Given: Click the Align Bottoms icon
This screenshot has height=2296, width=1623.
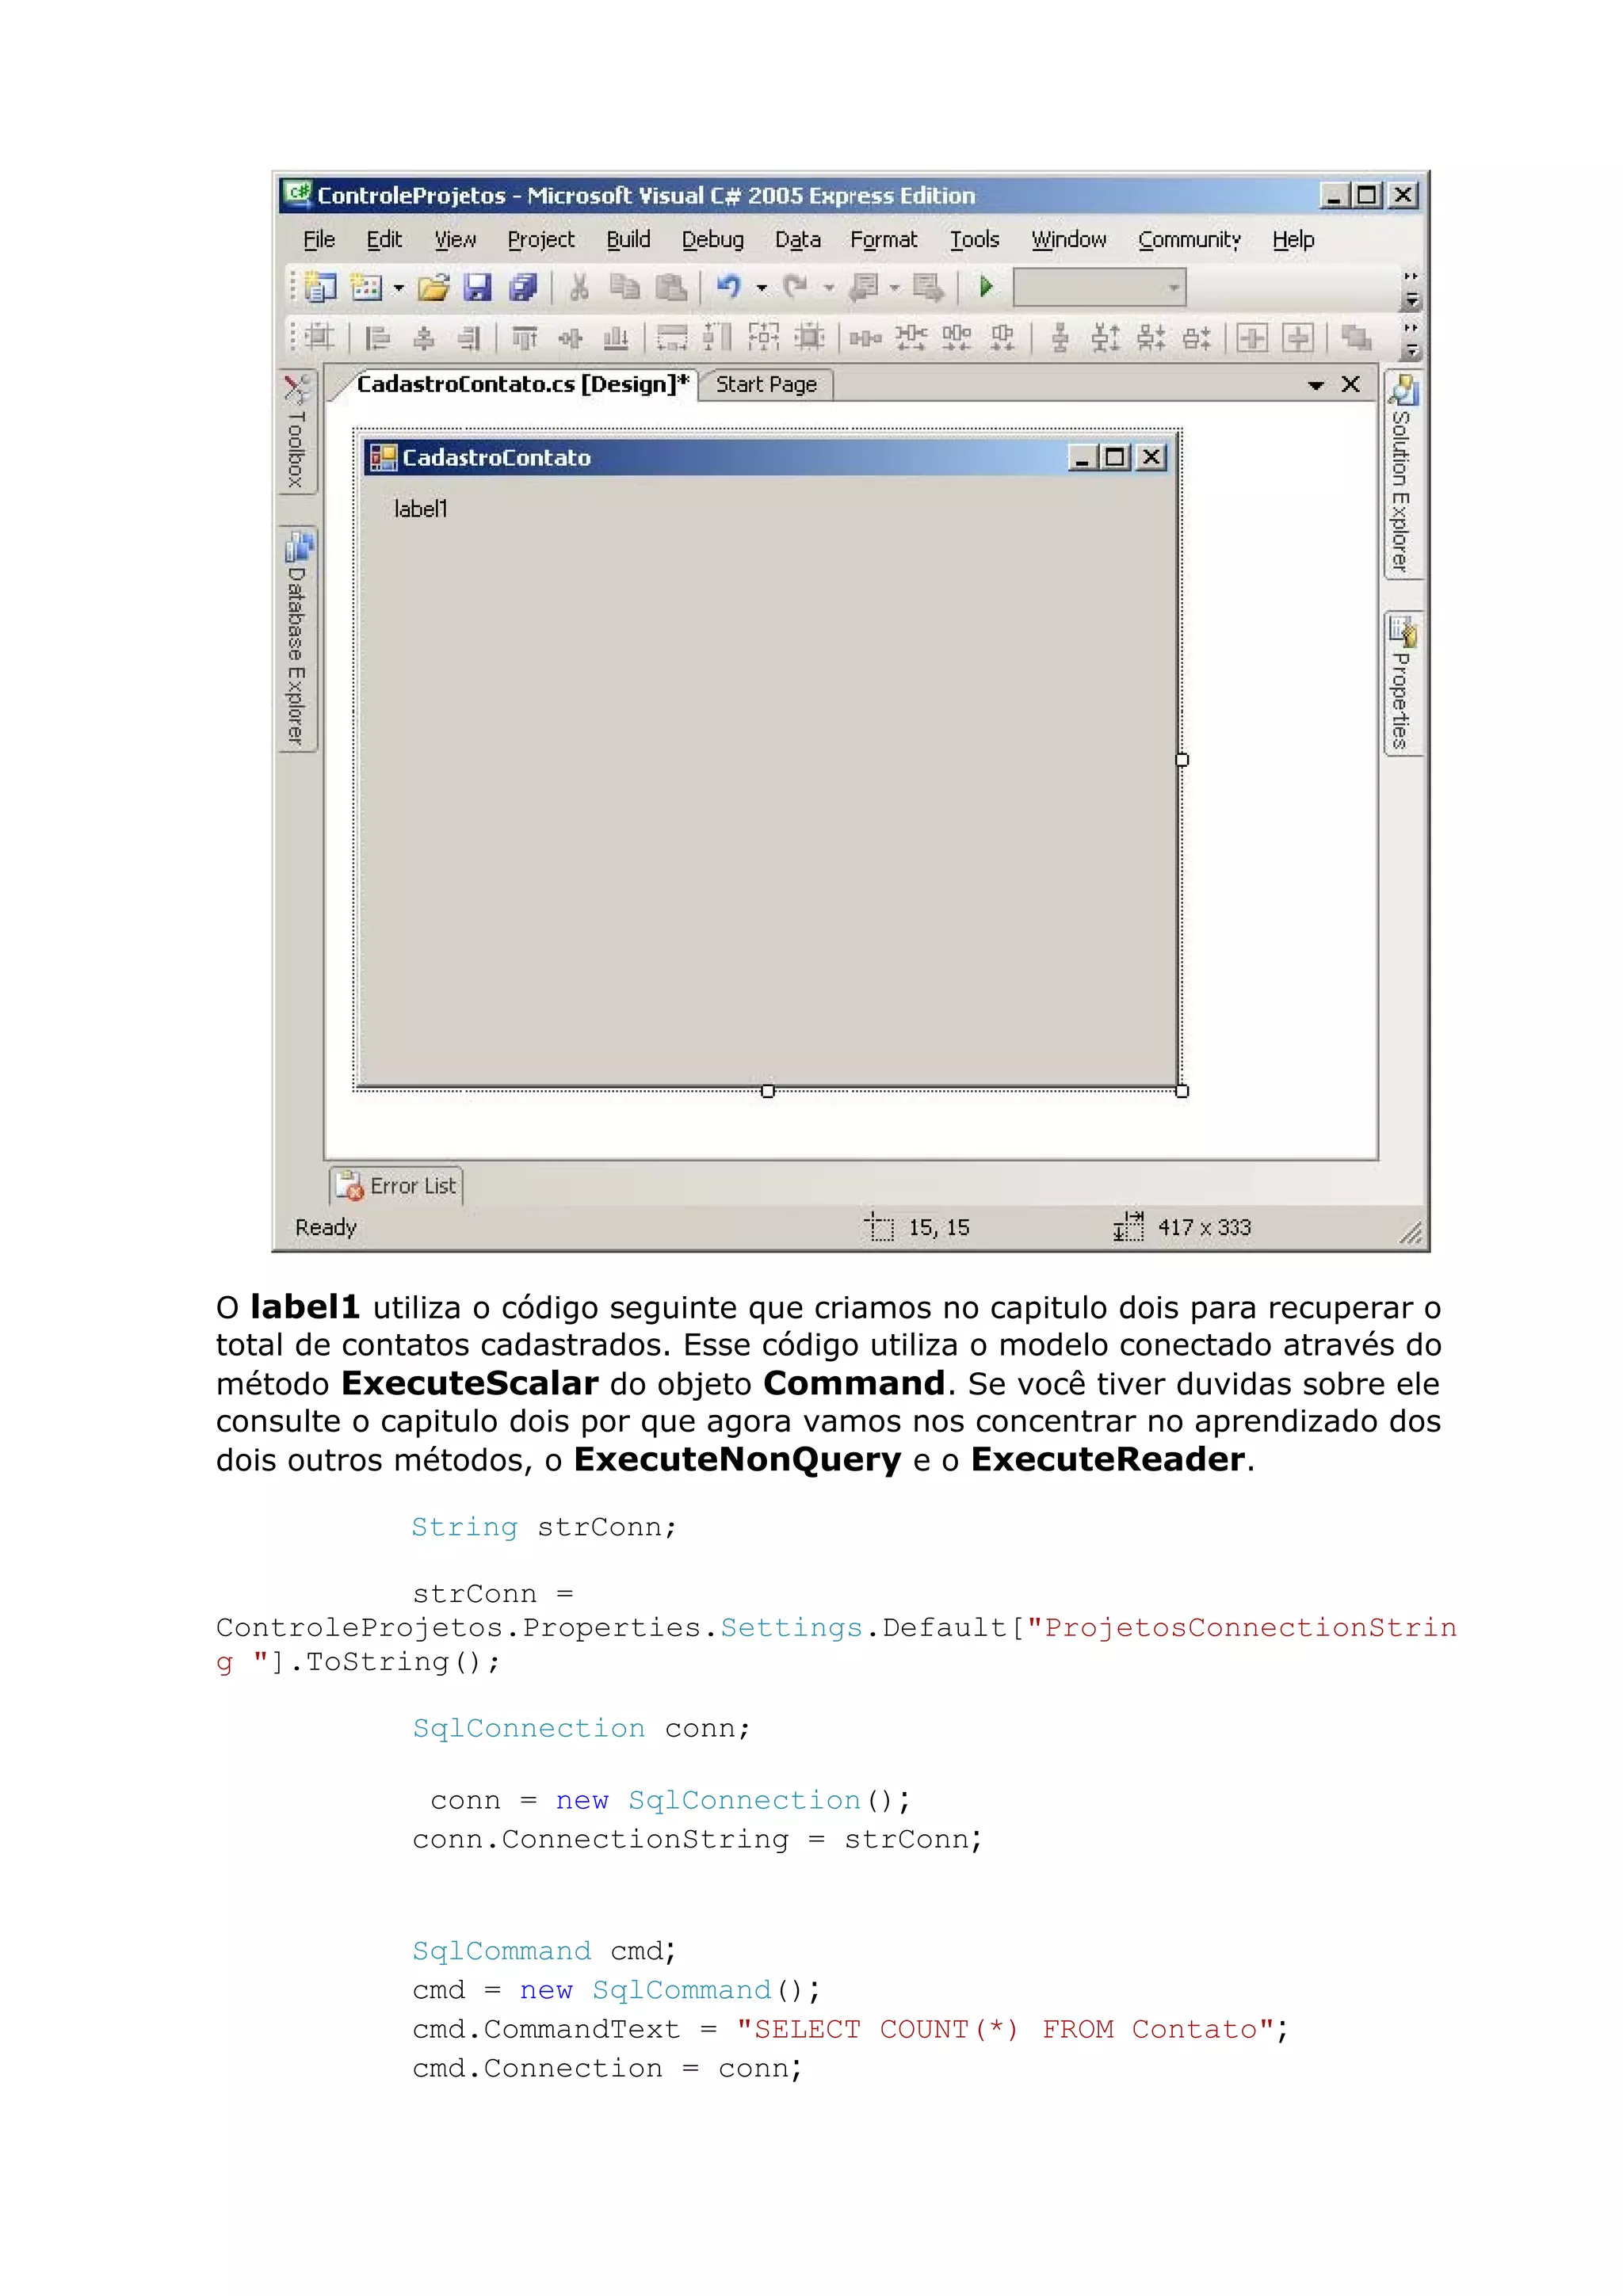Looking at the screenshot, I should point(616,338).
